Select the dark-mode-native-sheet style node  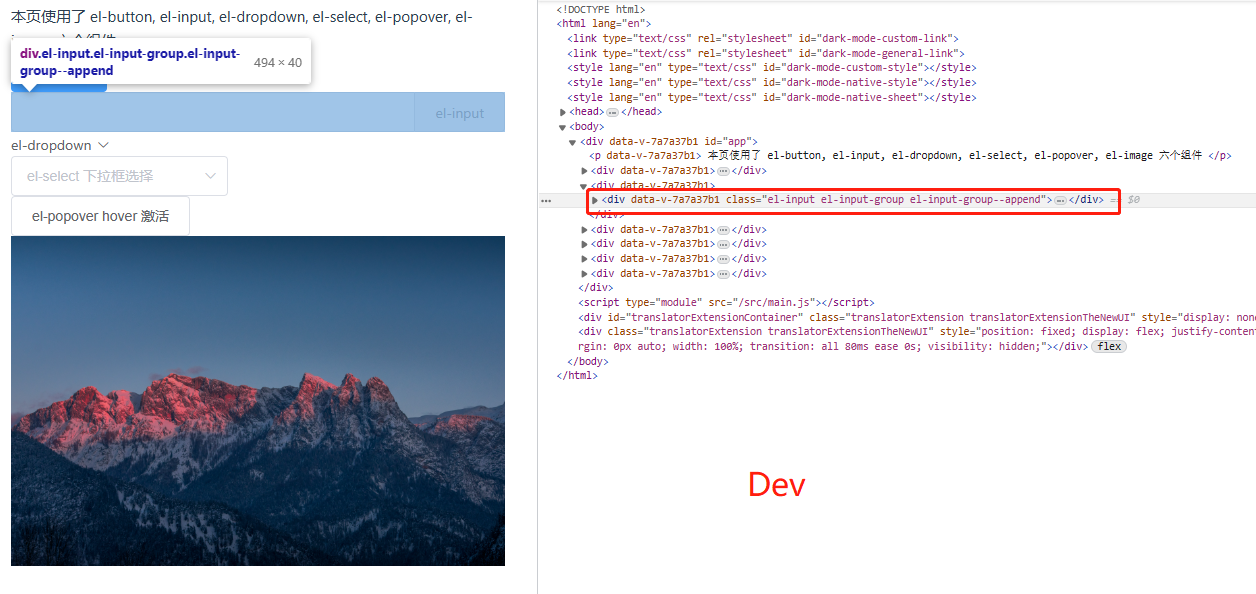pos(770,97)
